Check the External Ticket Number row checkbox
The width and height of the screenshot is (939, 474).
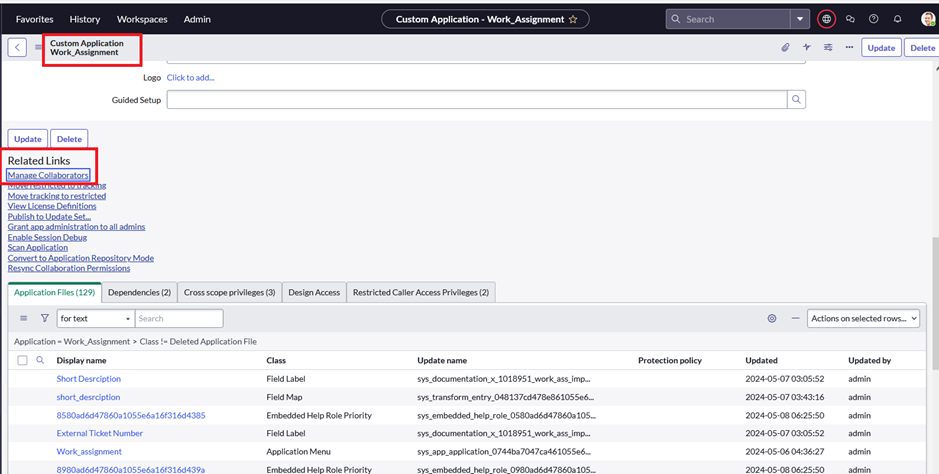point(22,433)
